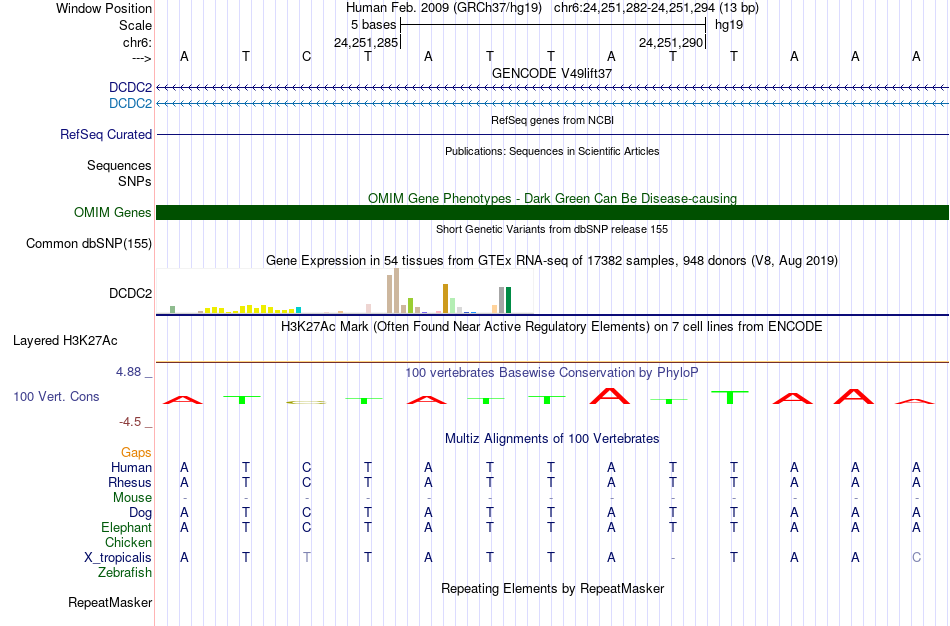Click the dark blue "DCDC2" gene label
Viewport: 950px width, 626px height.
(x=130, y=87)
